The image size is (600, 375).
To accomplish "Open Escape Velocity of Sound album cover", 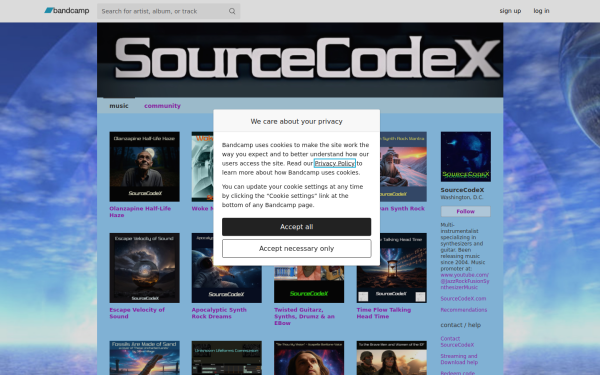I will (x=144, y=268).
